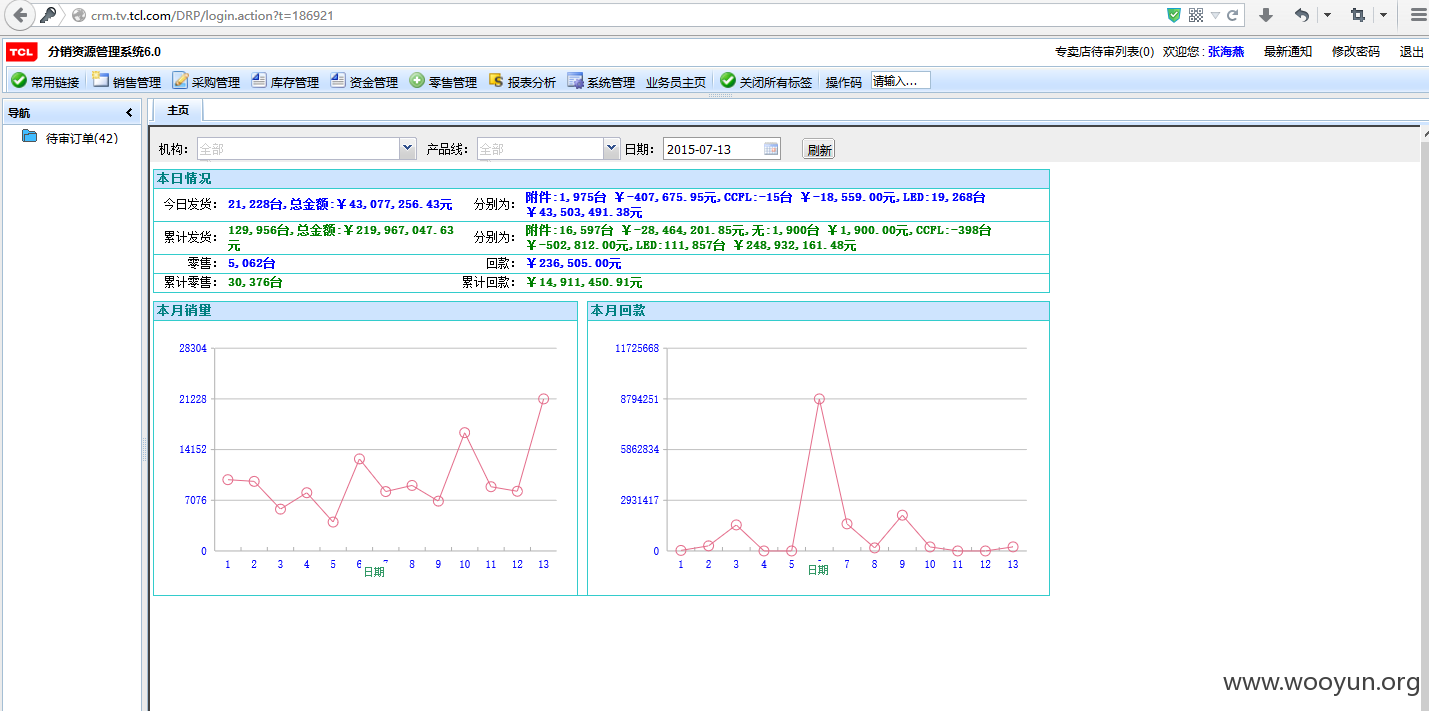The height and width of the screenshot is (711, 1429).
Task: Open dropdown arrow next to the undo icon
Action: (x=1327, y=15)
